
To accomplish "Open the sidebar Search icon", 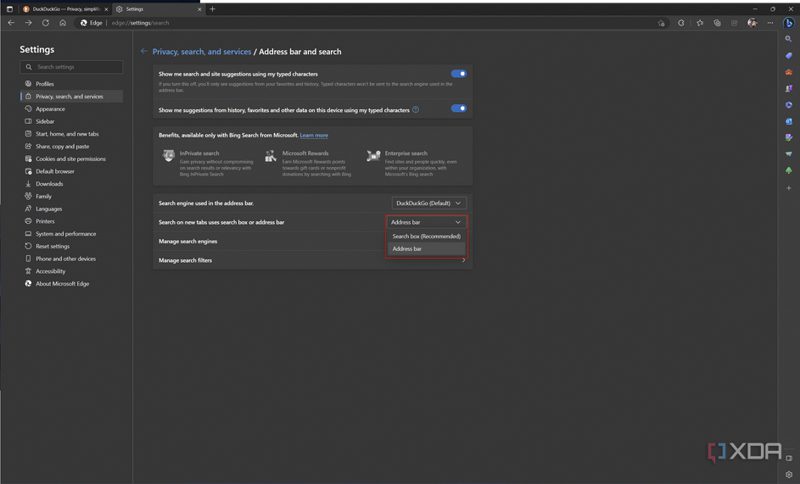I will 788,39.
